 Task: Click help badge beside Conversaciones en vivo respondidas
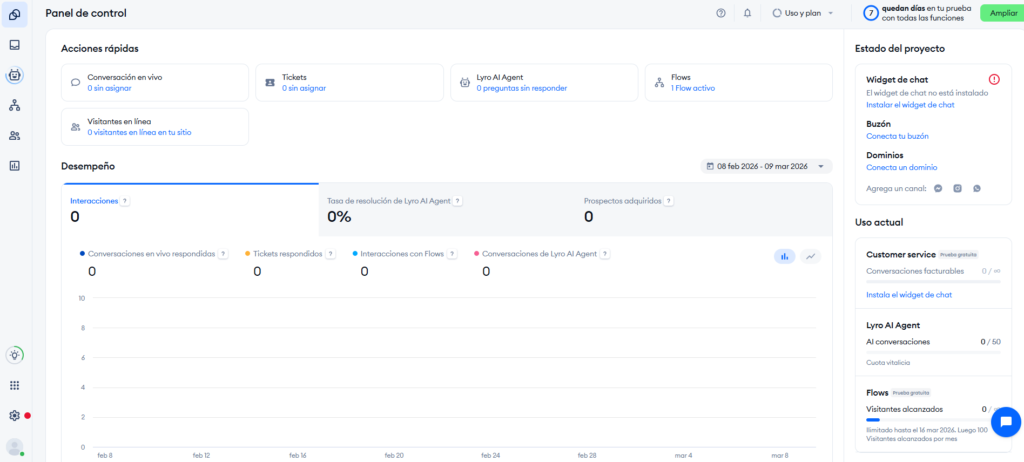tap(223, 254)
